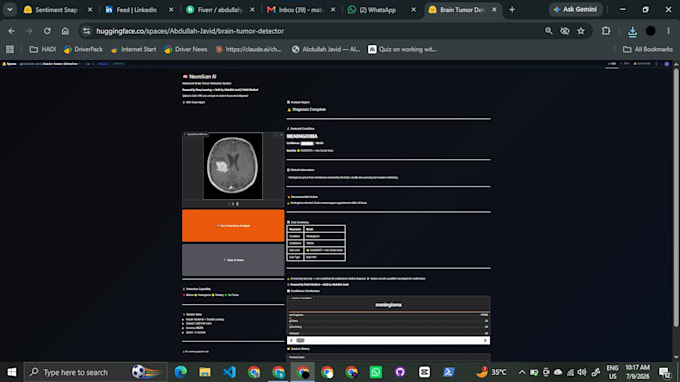Open the Quiz on working with bookmark

(402, 49)
